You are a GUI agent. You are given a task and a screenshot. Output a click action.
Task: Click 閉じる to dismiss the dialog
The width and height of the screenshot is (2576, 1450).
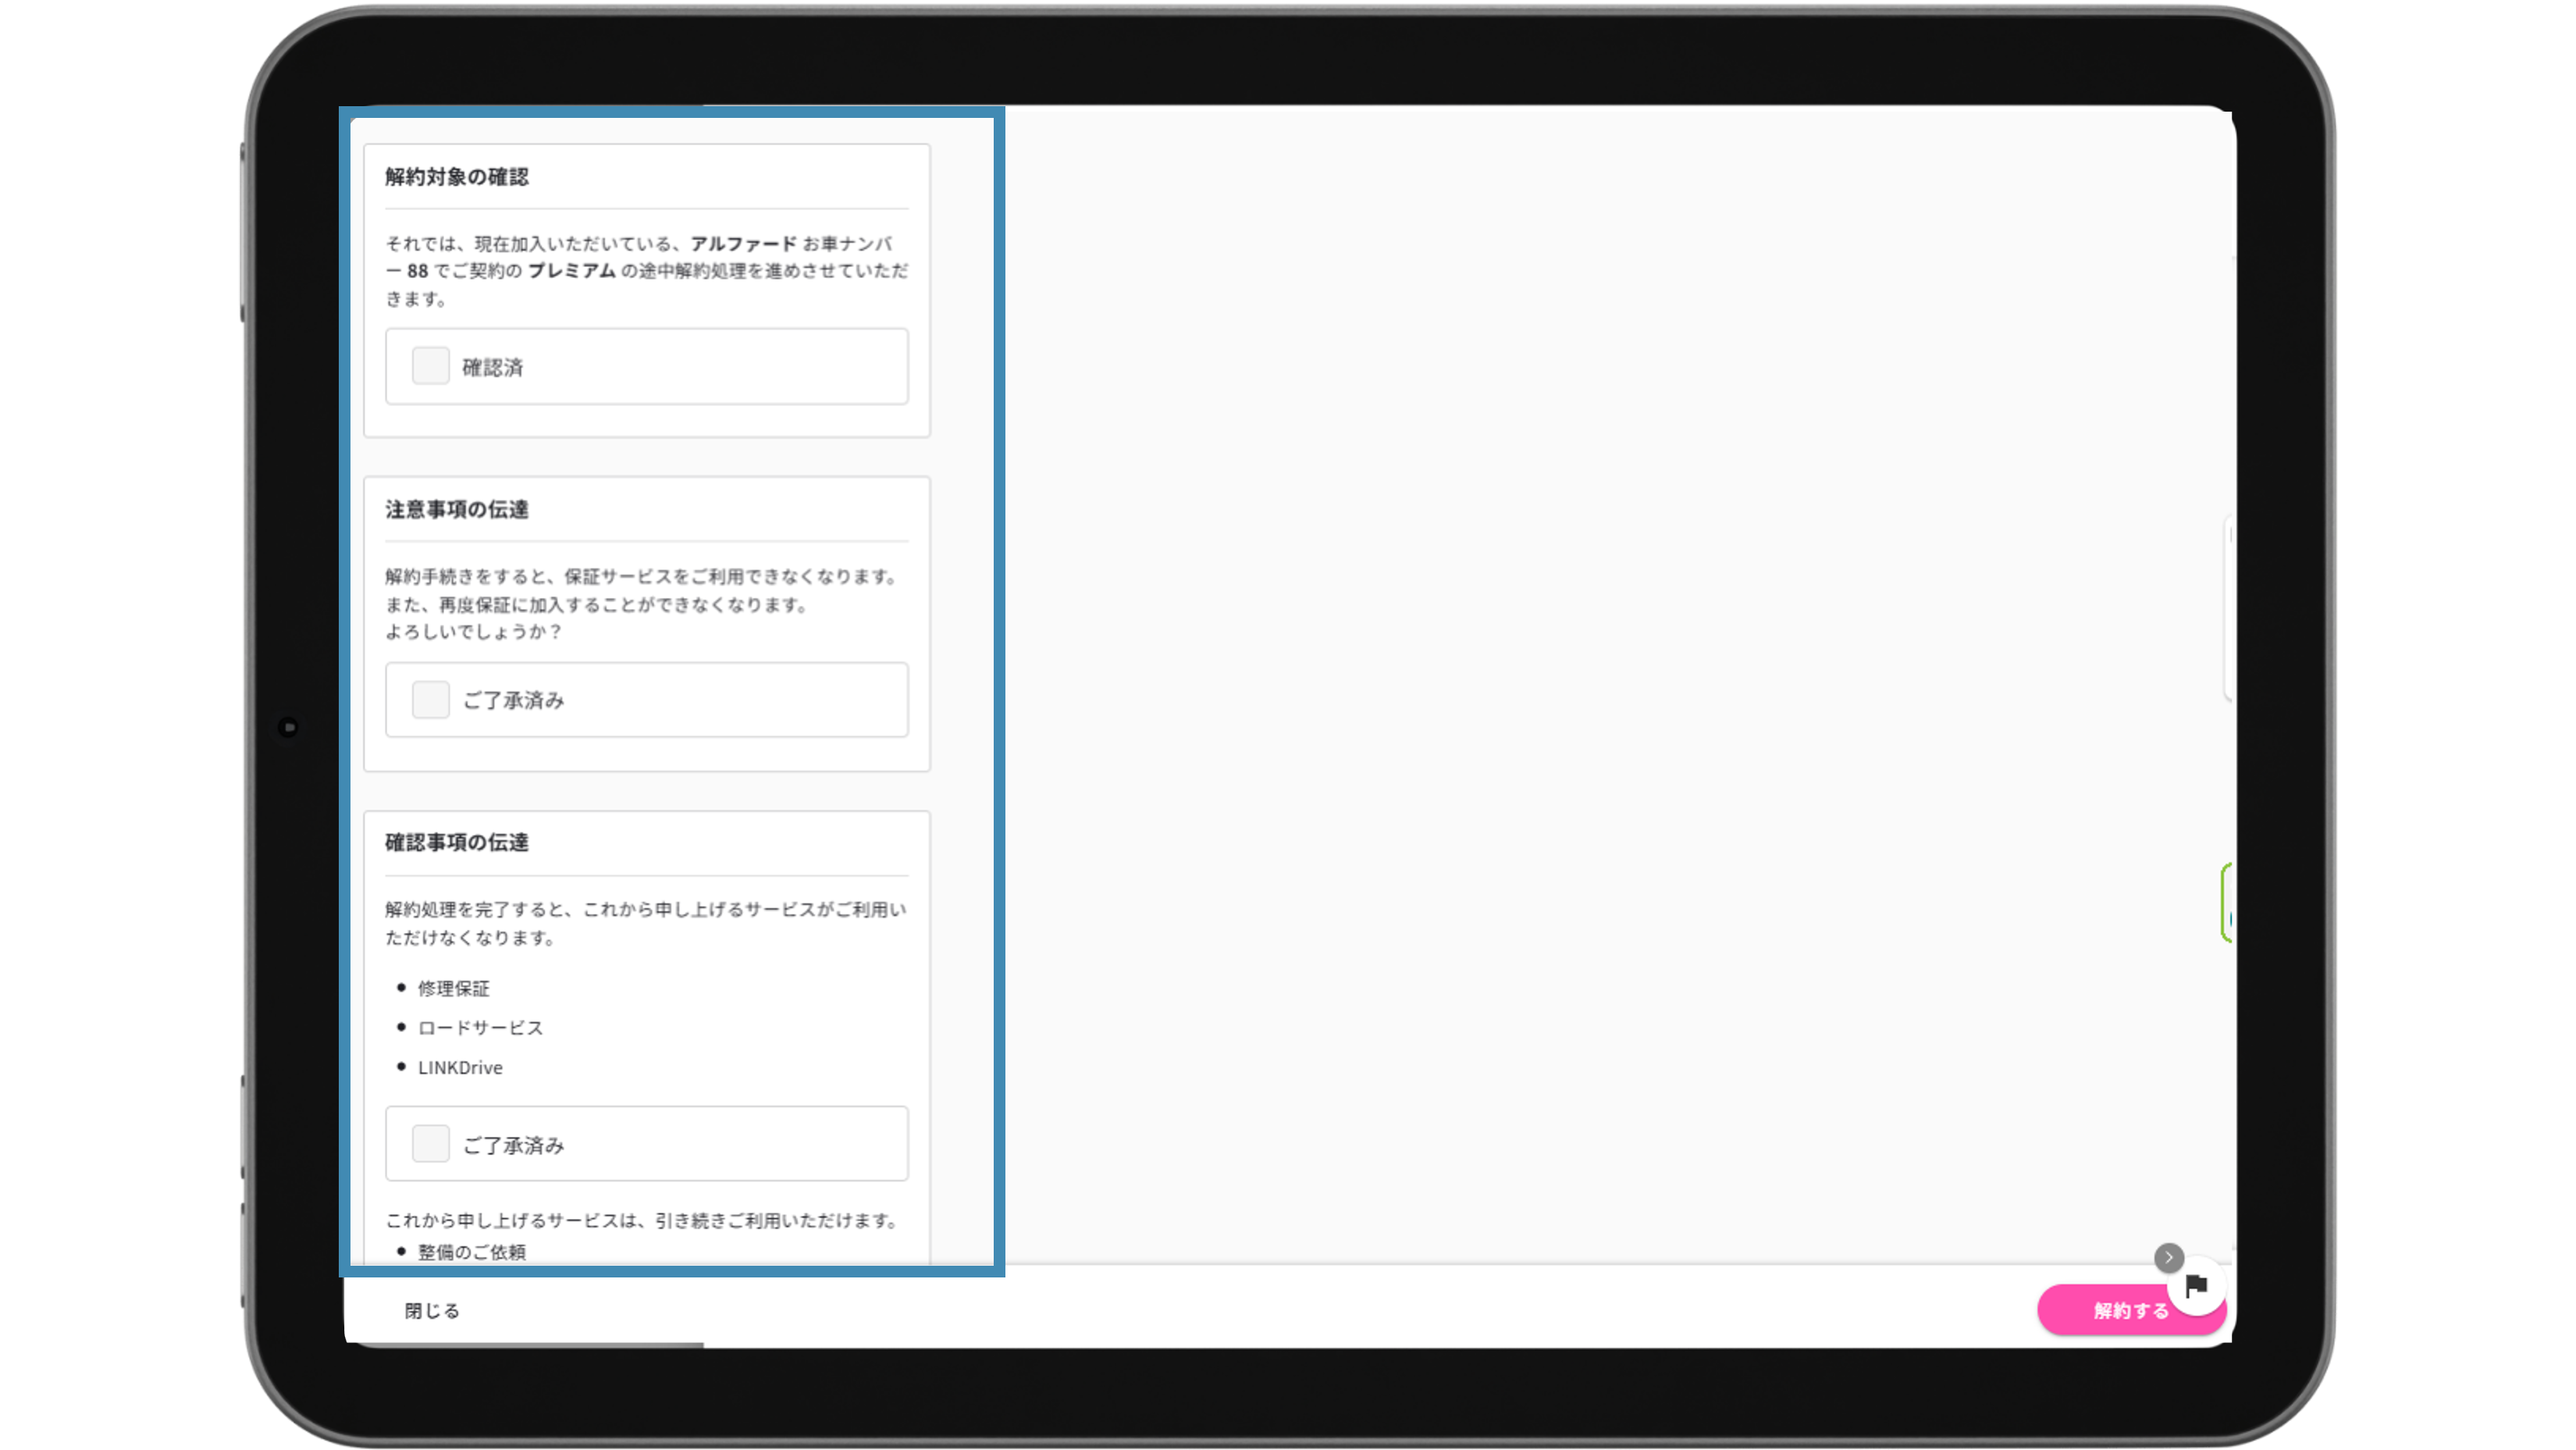tap(430, 1310)
